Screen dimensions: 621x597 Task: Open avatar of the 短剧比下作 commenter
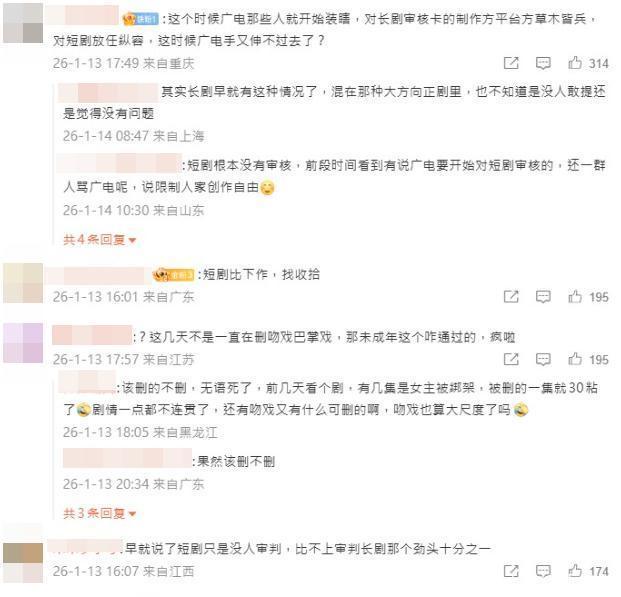(23, 283)
